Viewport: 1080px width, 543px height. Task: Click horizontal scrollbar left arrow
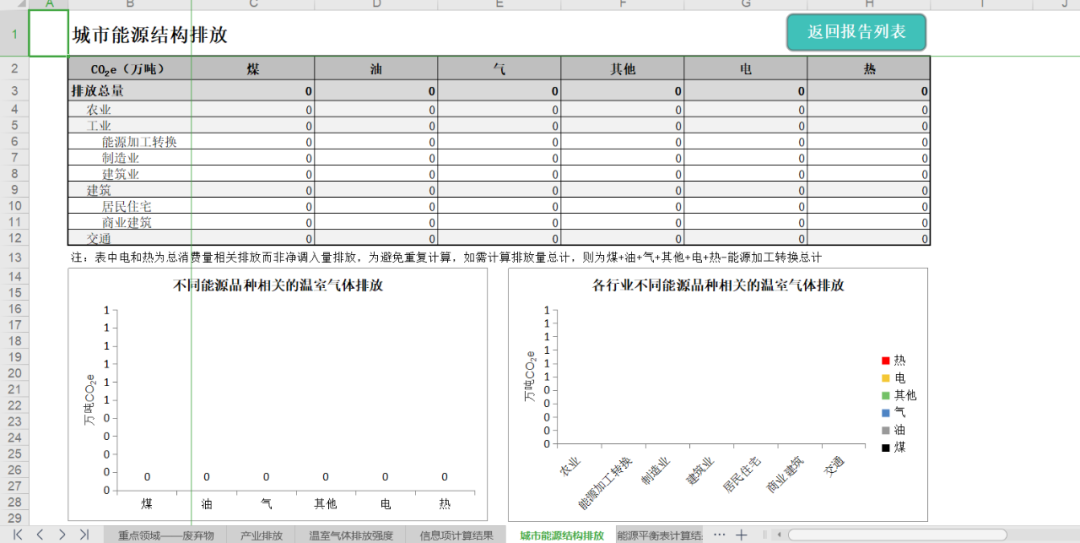coord(778,535)
